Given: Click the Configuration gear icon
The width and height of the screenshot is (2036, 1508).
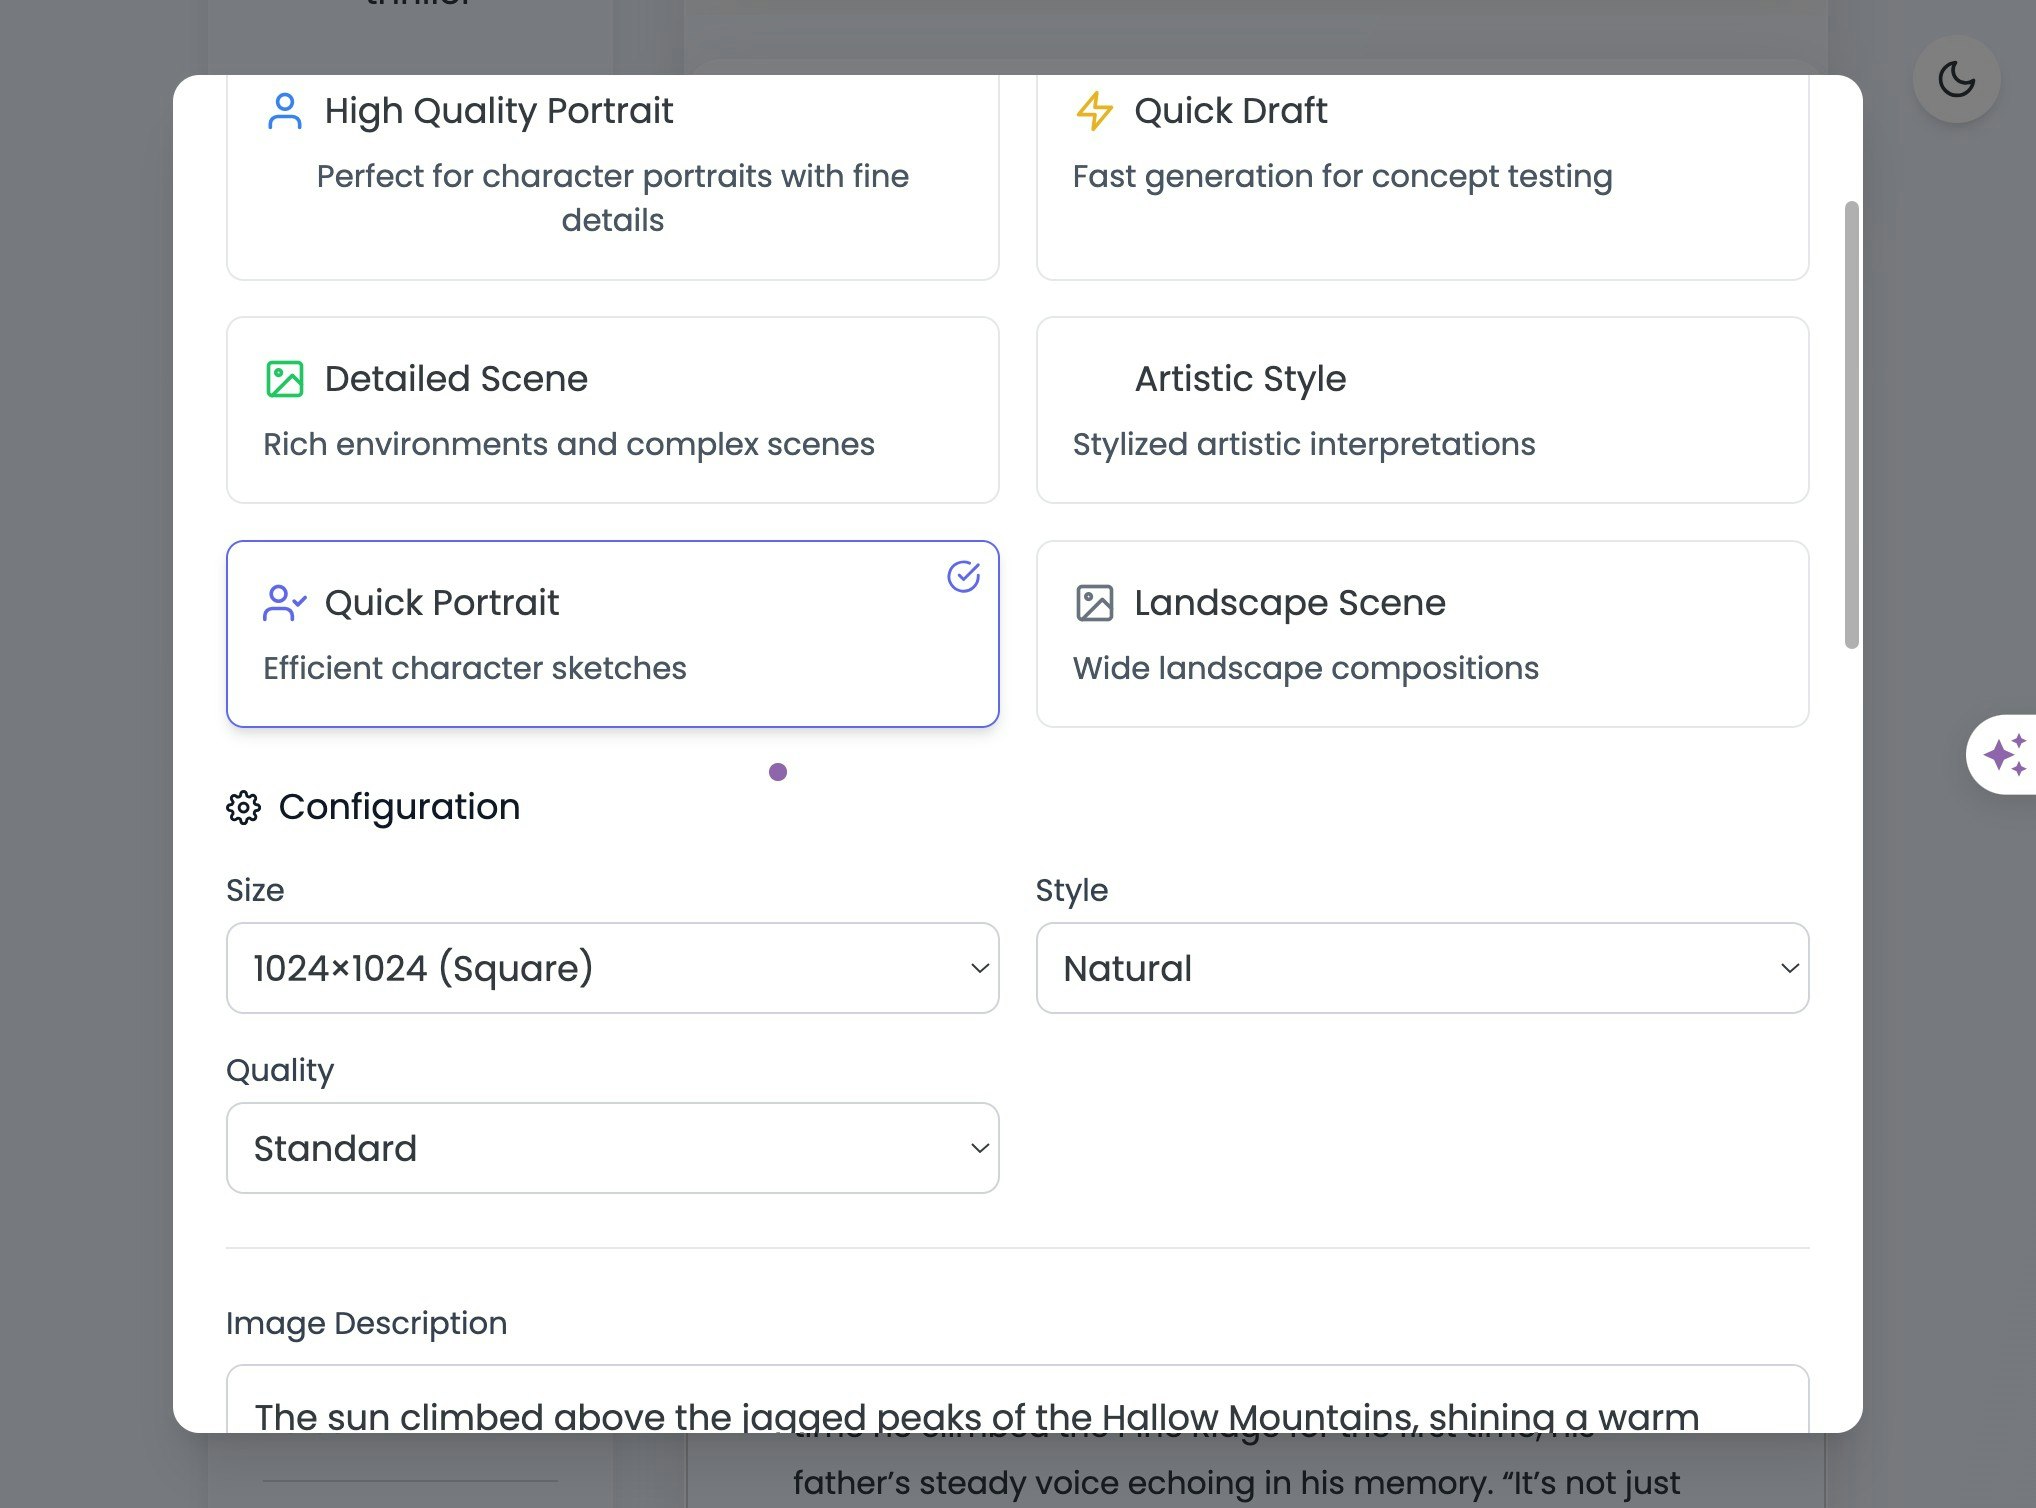Looking at the screenshot, I should [243, 807].
